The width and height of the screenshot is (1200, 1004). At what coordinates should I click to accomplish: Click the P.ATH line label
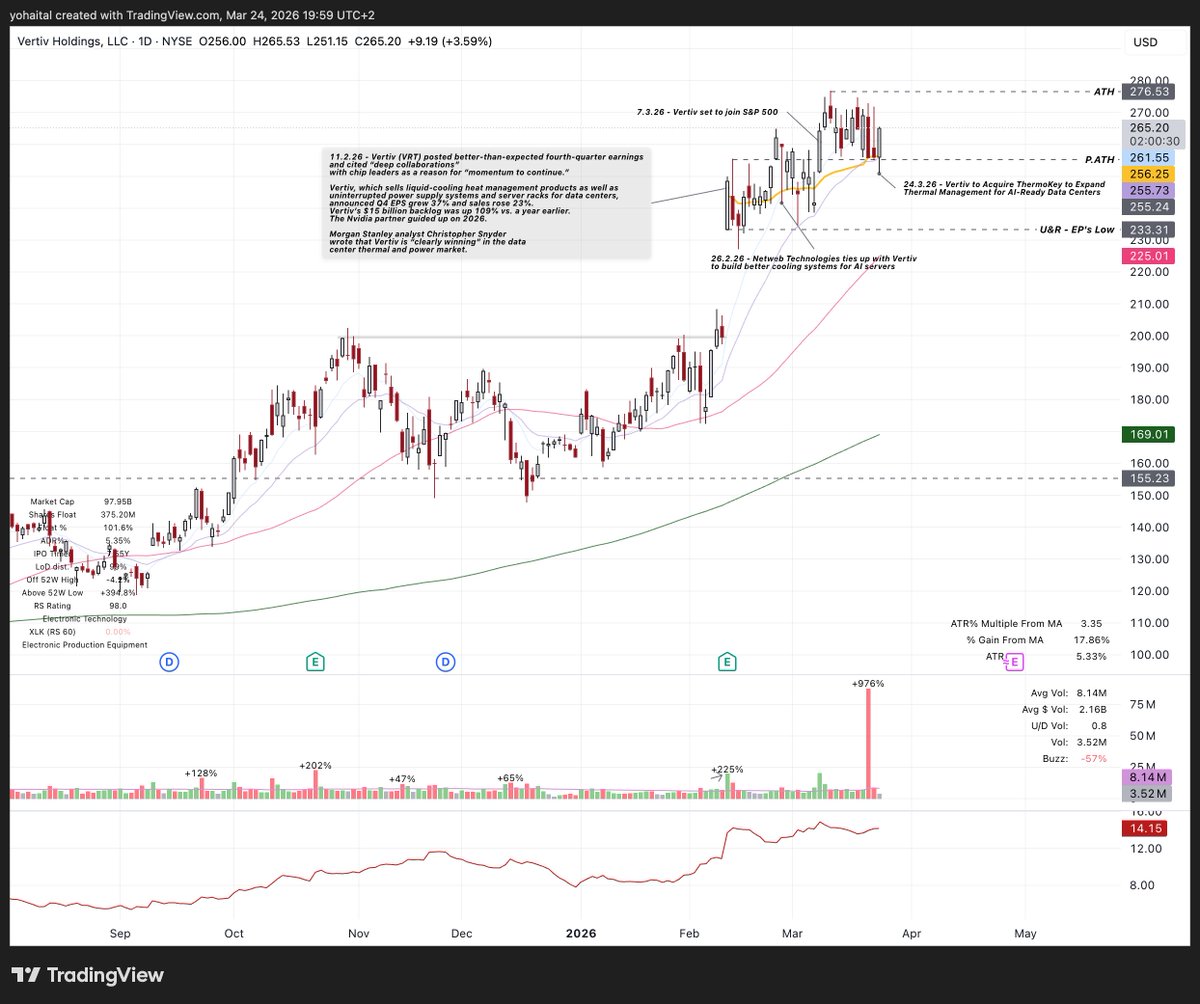pos(1098,158)
